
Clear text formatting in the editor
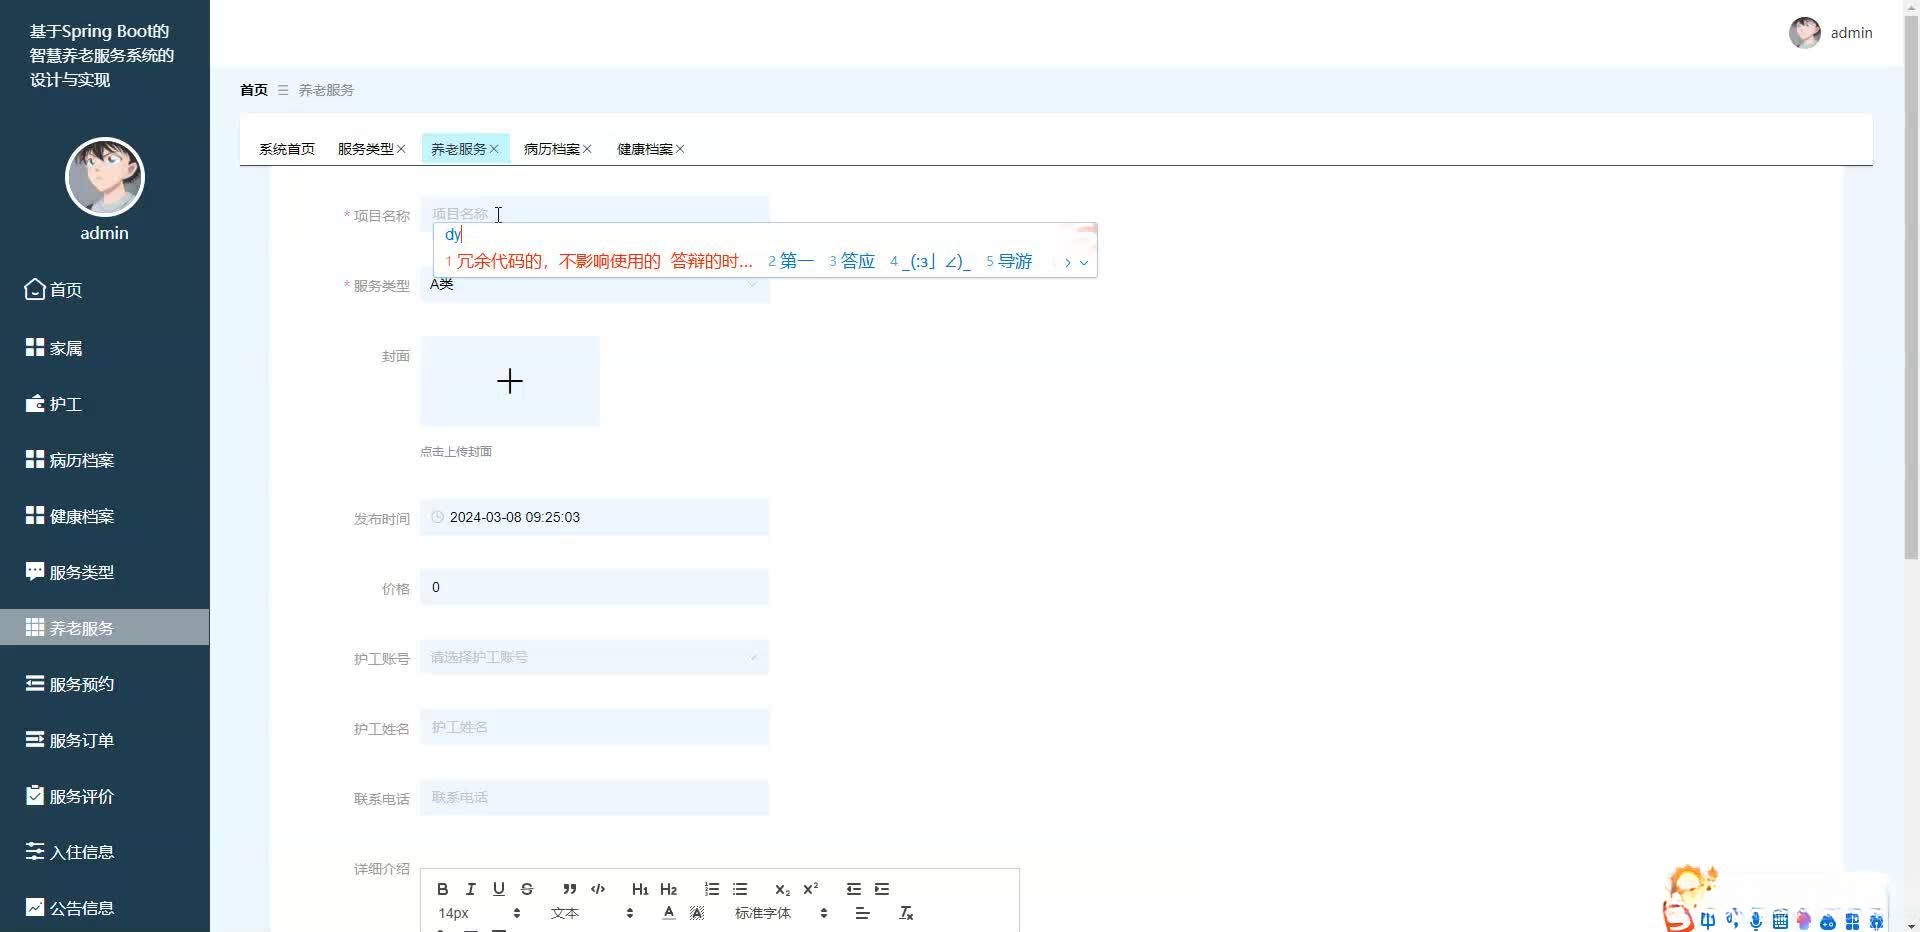pos(906,913)
